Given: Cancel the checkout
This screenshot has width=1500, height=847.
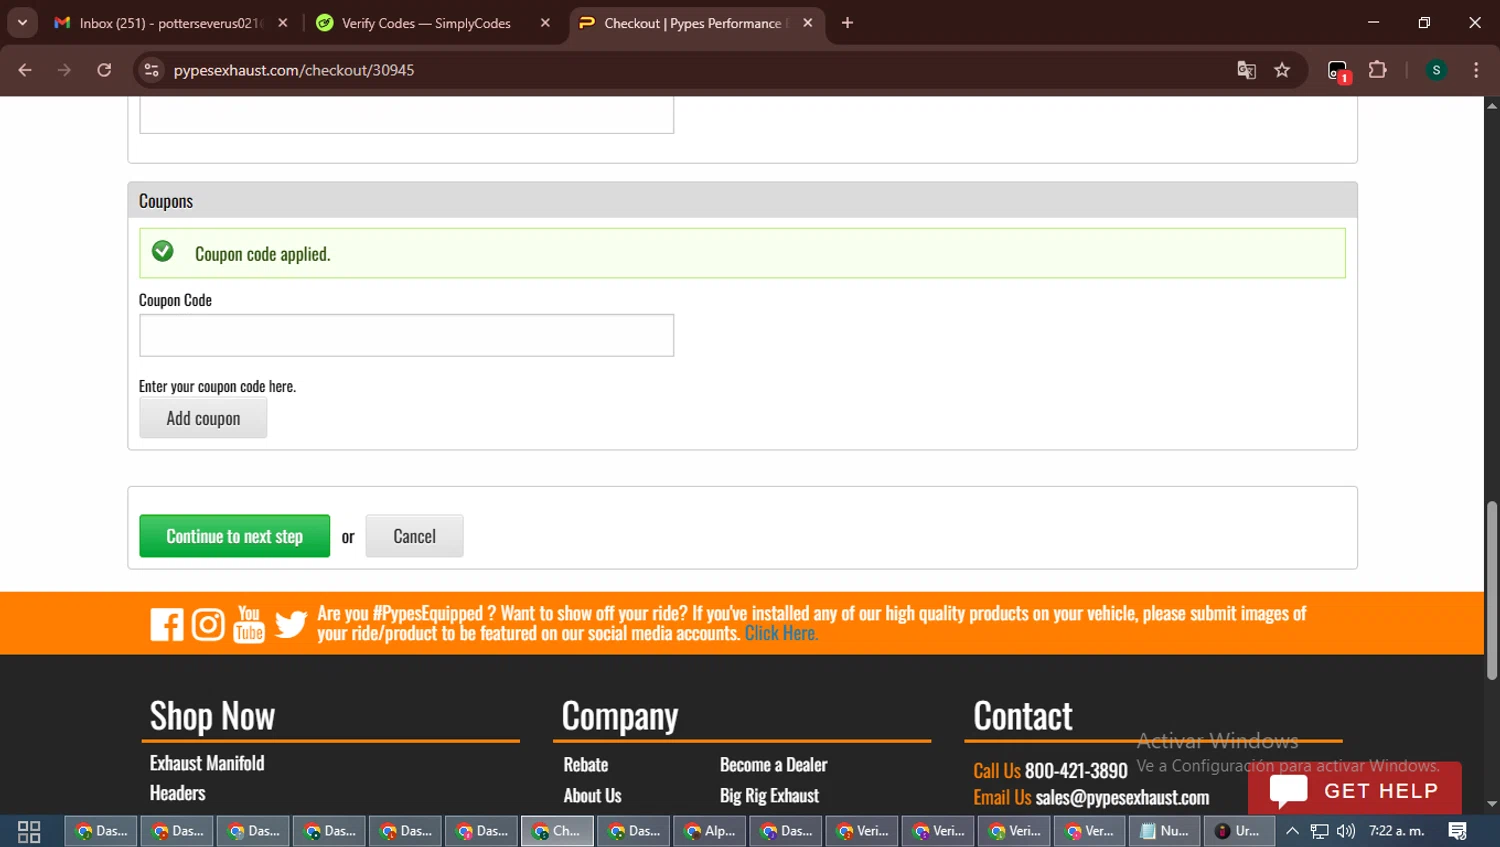Looking at the screenshot, I should pyautogui.click(x=414, y=536).
